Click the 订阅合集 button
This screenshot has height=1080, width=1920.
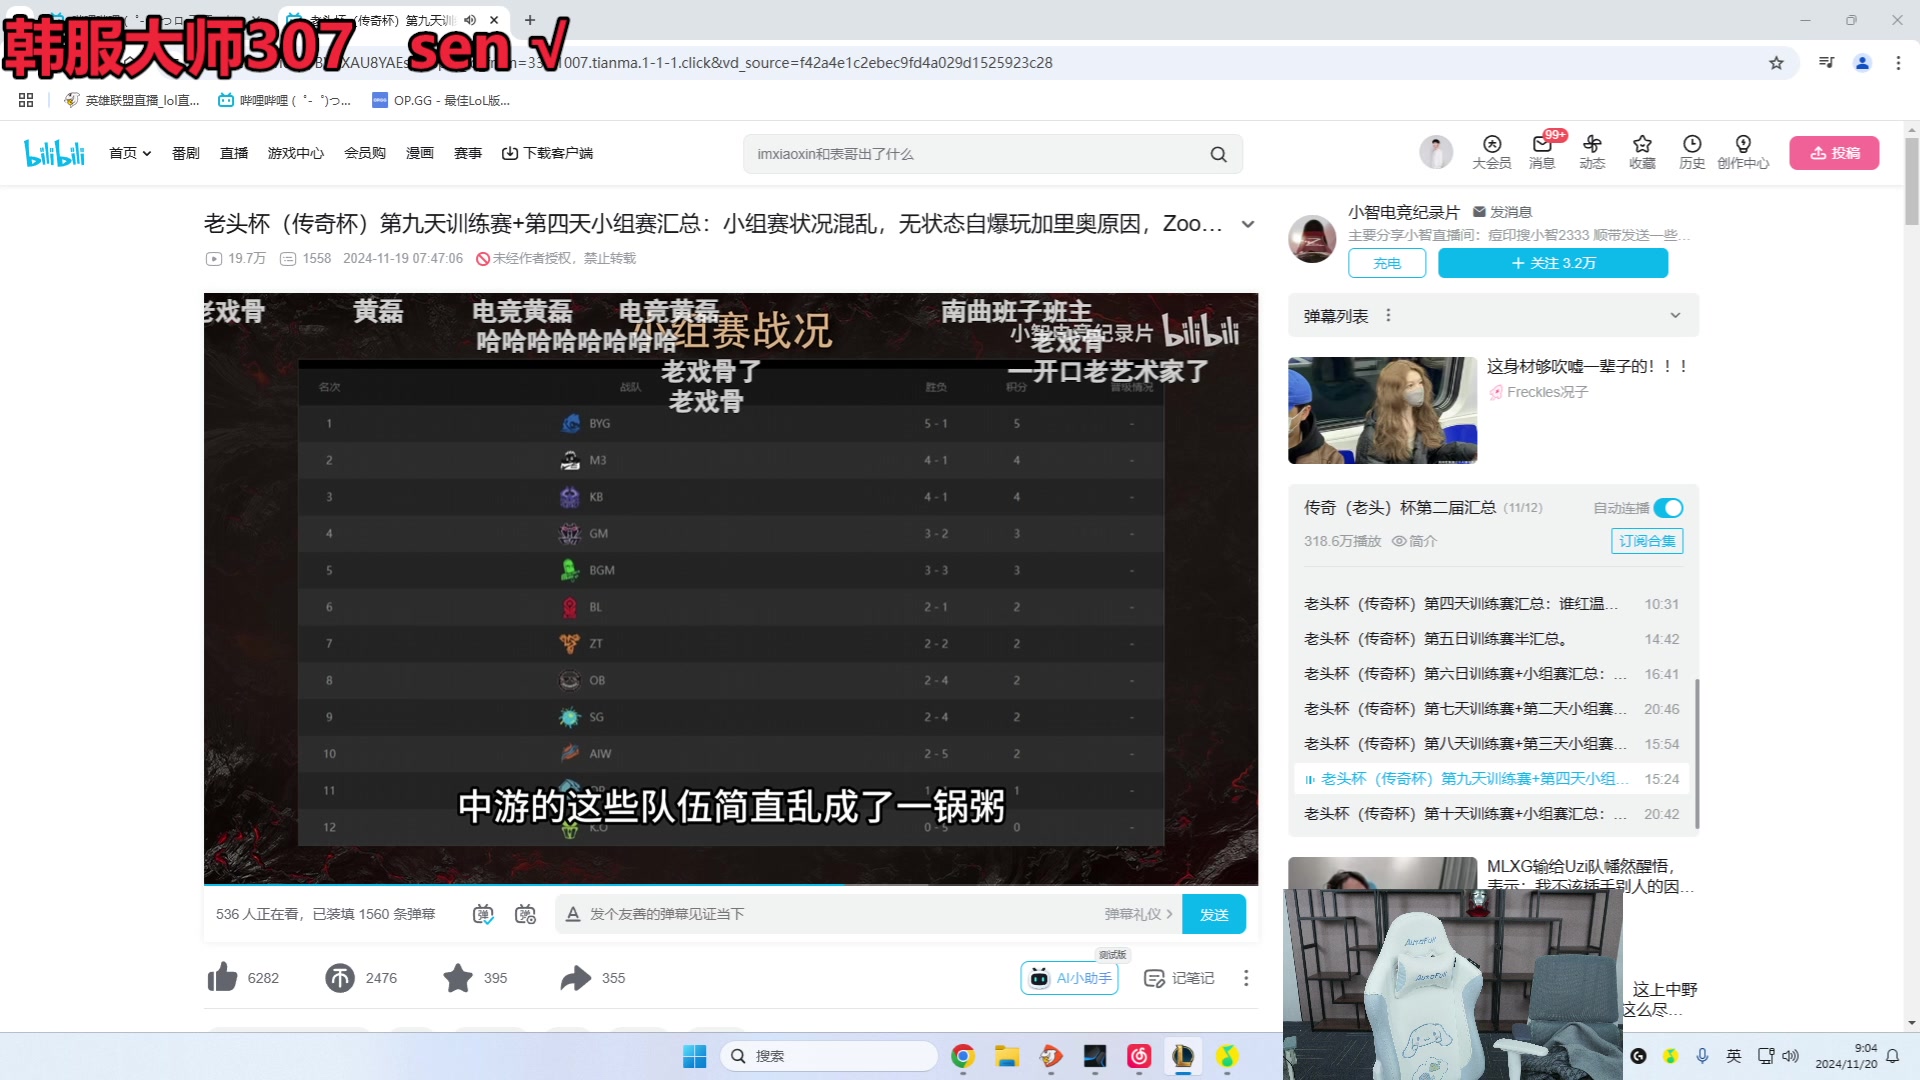[x=1647, y=541]
